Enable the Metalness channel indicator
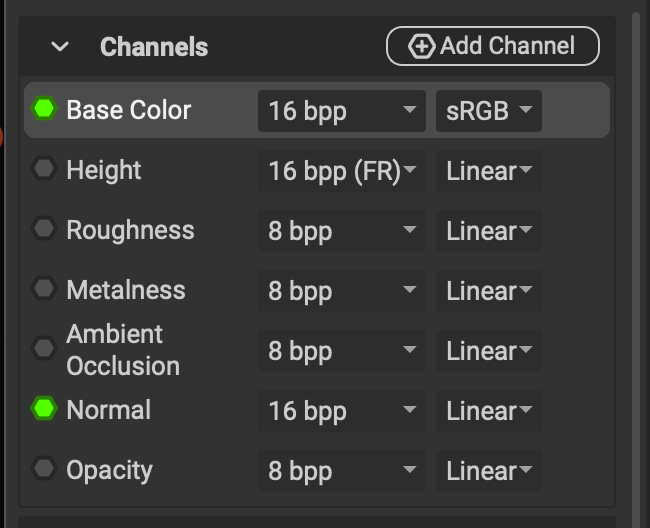Image resolution: width=650 pixels, height=528 pixels. click(44, 290)
